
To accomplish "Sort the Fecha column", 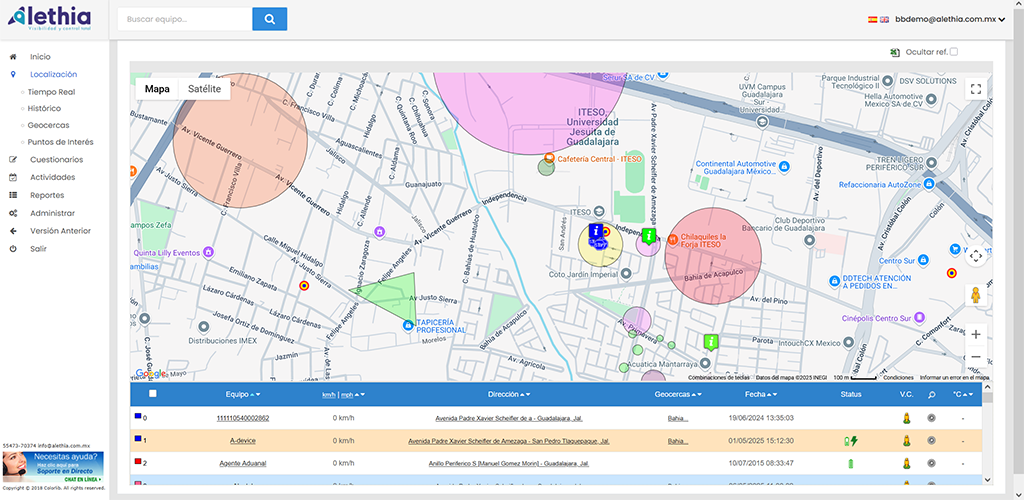I will pyautogui.click(x=761, y=394).
